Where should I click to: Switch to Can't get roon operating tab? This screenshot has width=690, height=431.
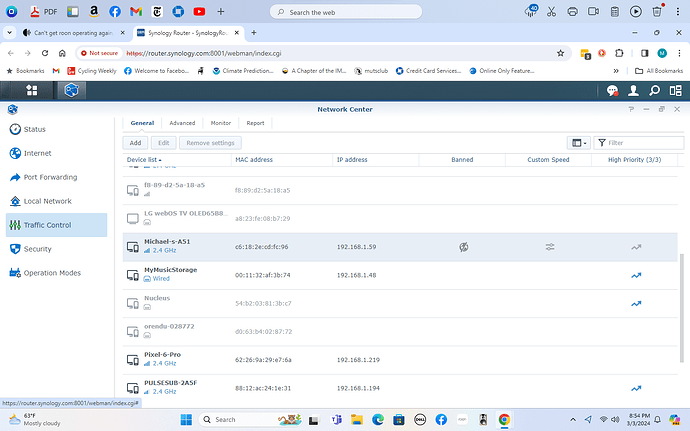73,33
